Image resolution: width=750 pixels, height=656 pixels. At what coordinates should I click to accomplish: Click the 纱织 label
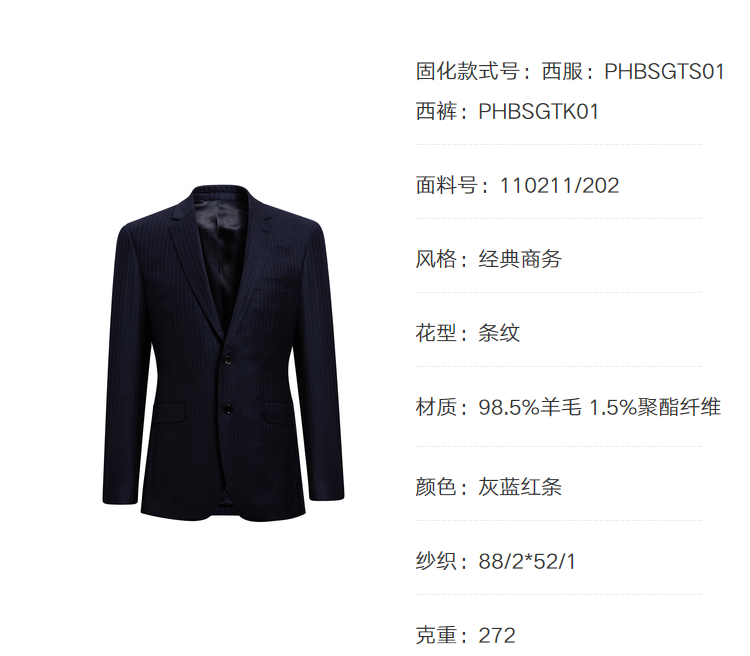[x=436, y=562]
